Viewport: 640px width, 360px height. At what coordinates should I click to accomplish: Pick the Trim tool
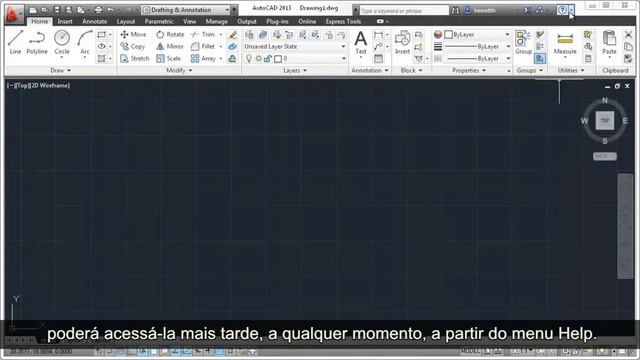pyautogui.click(x=203, y=34)
